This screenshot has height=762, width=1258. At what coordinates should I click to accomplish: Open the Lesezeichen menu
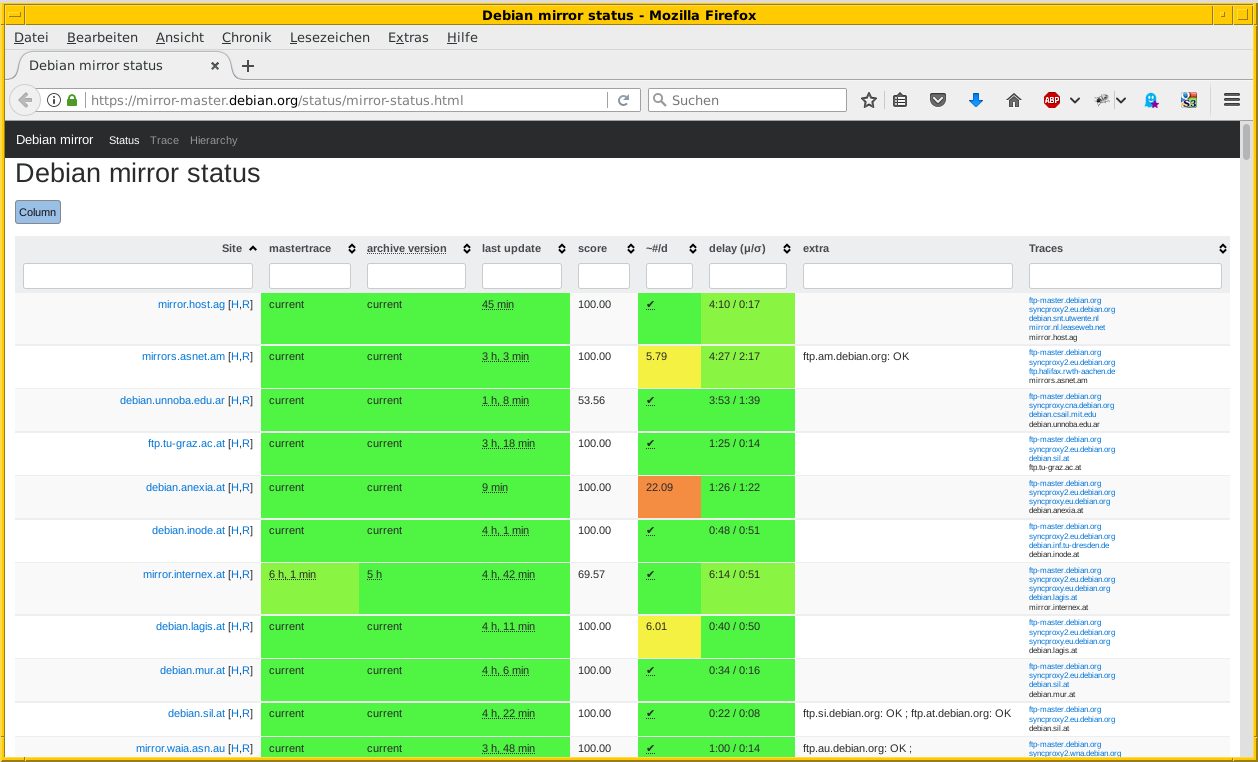[329, 37]
